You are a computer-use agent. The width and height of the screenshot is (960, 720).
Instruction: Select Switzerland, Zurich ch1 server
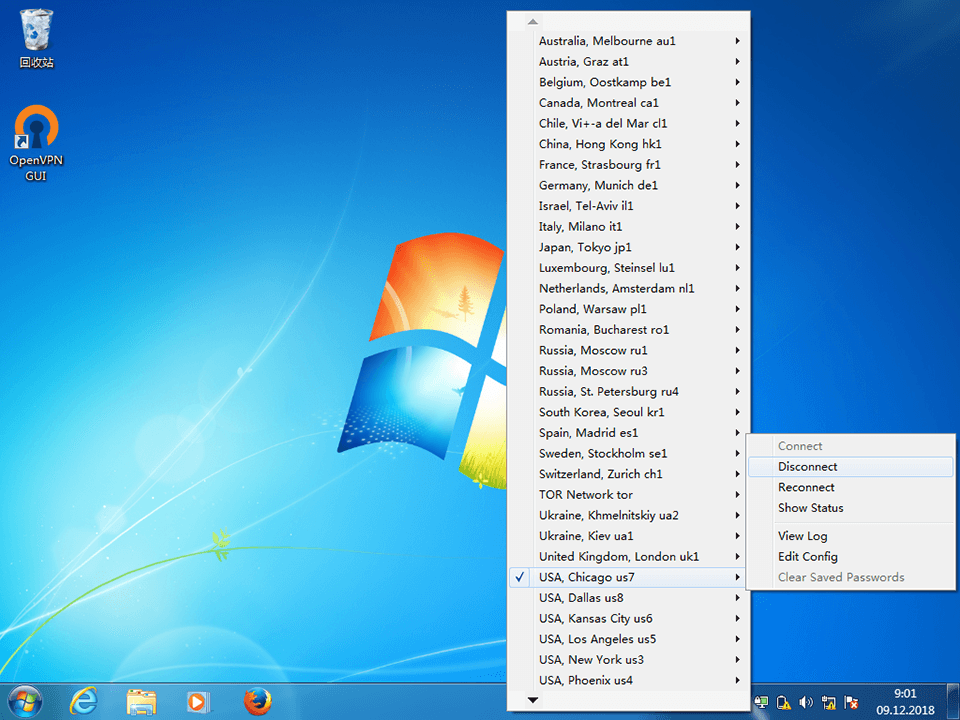pyautogui.click(x=628, y=474)
